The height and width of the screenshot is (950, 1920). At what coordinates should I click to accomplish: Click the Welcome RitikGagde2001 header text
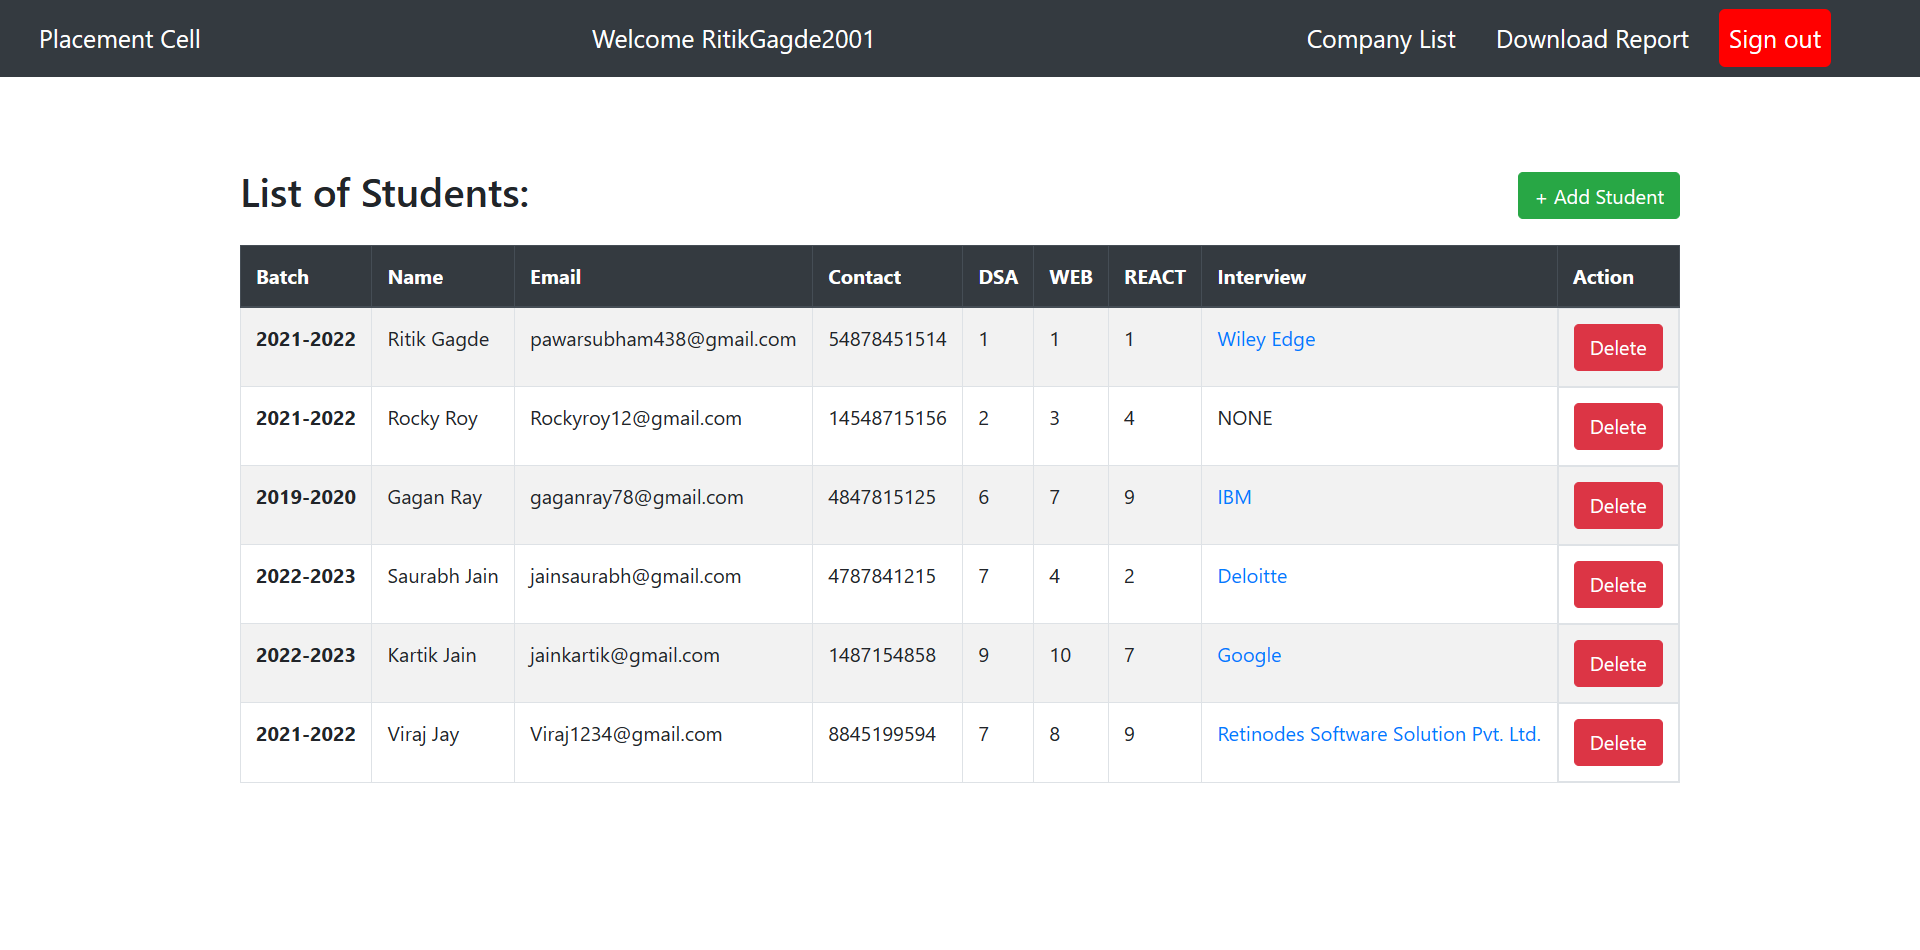733,39
